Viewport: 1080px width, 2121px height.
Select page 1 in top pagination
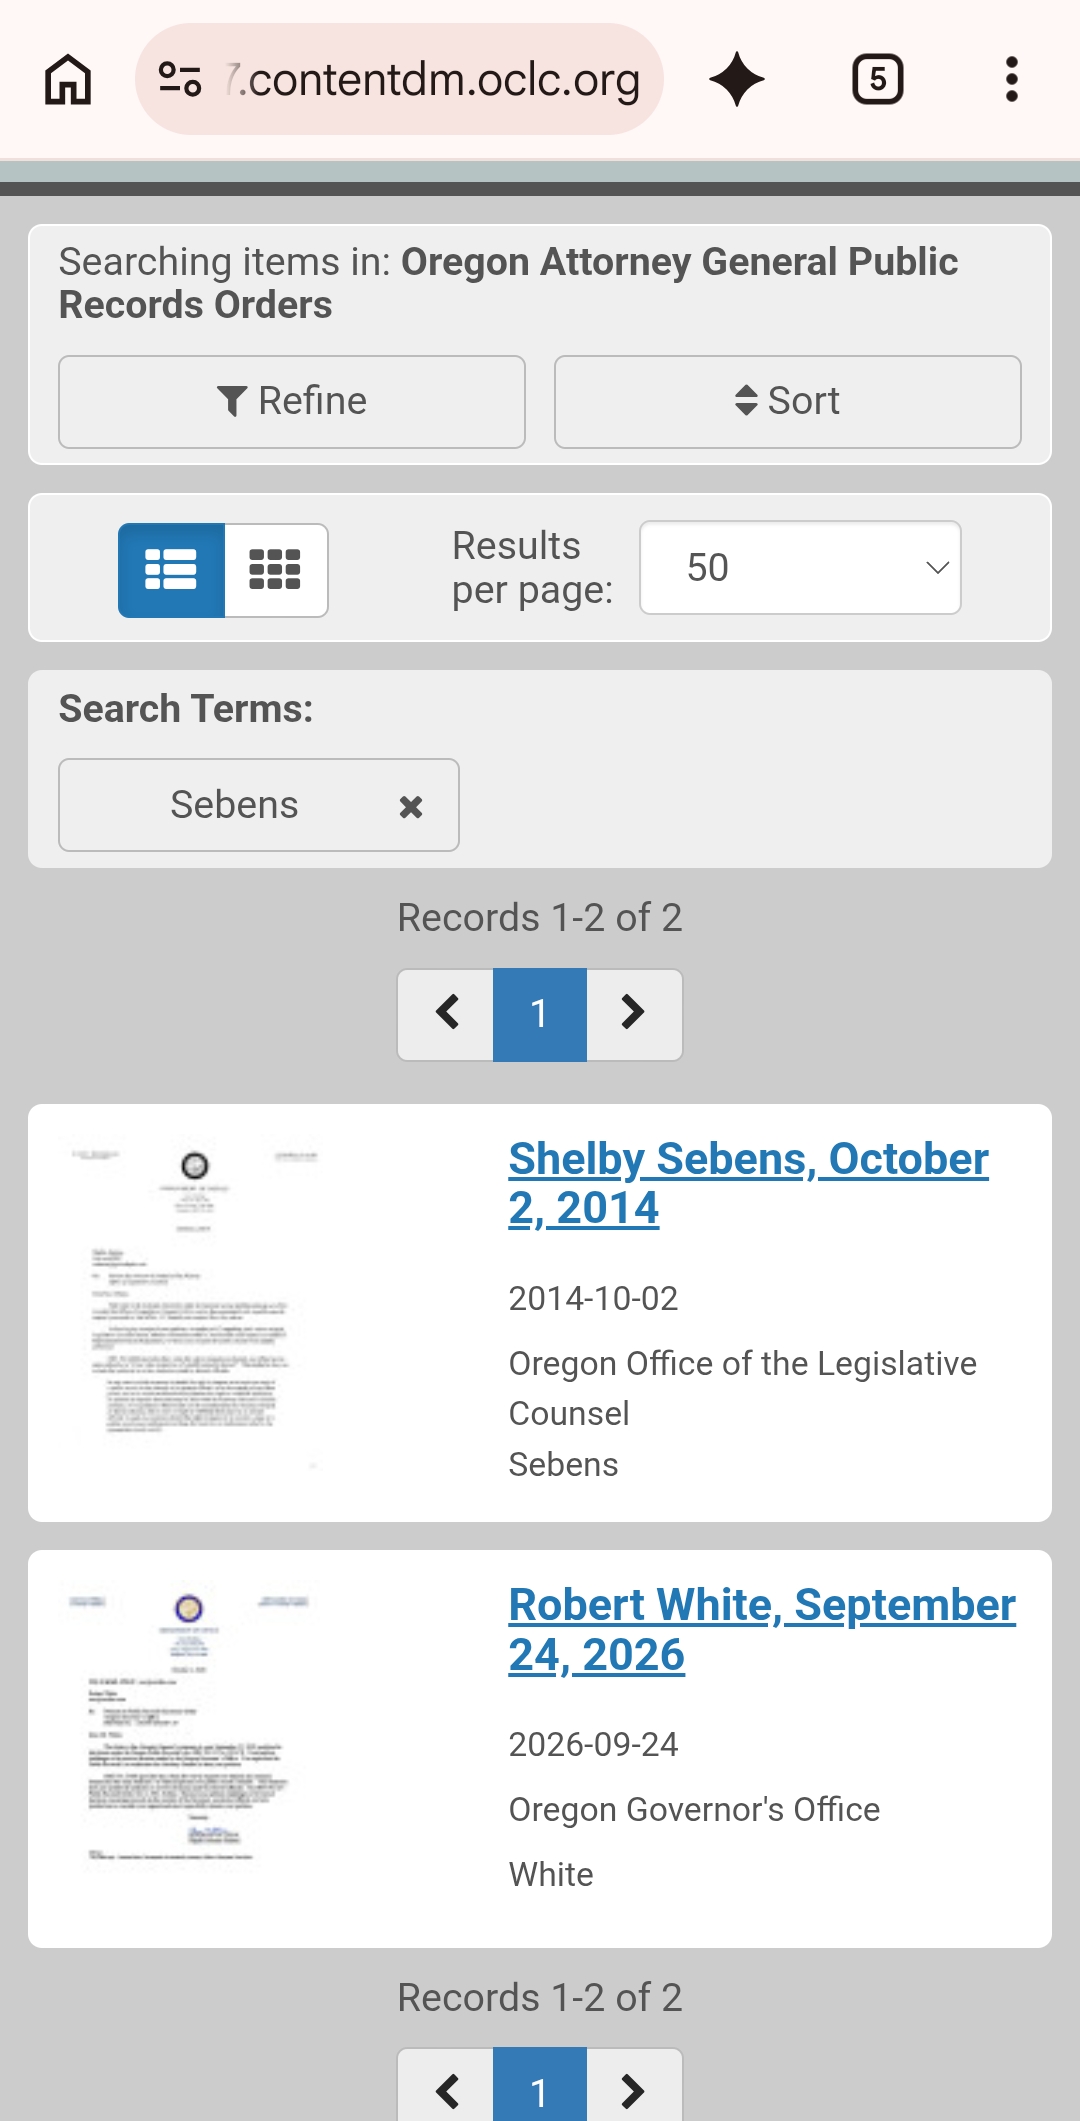tap(540, 1014)
